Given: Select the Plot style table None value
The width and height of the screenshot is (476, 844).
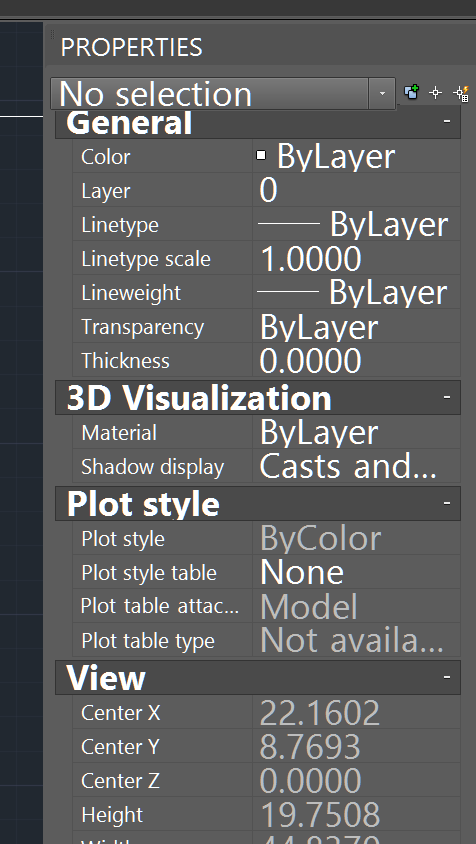Looking at the screenshot, I should pos(356,572).
